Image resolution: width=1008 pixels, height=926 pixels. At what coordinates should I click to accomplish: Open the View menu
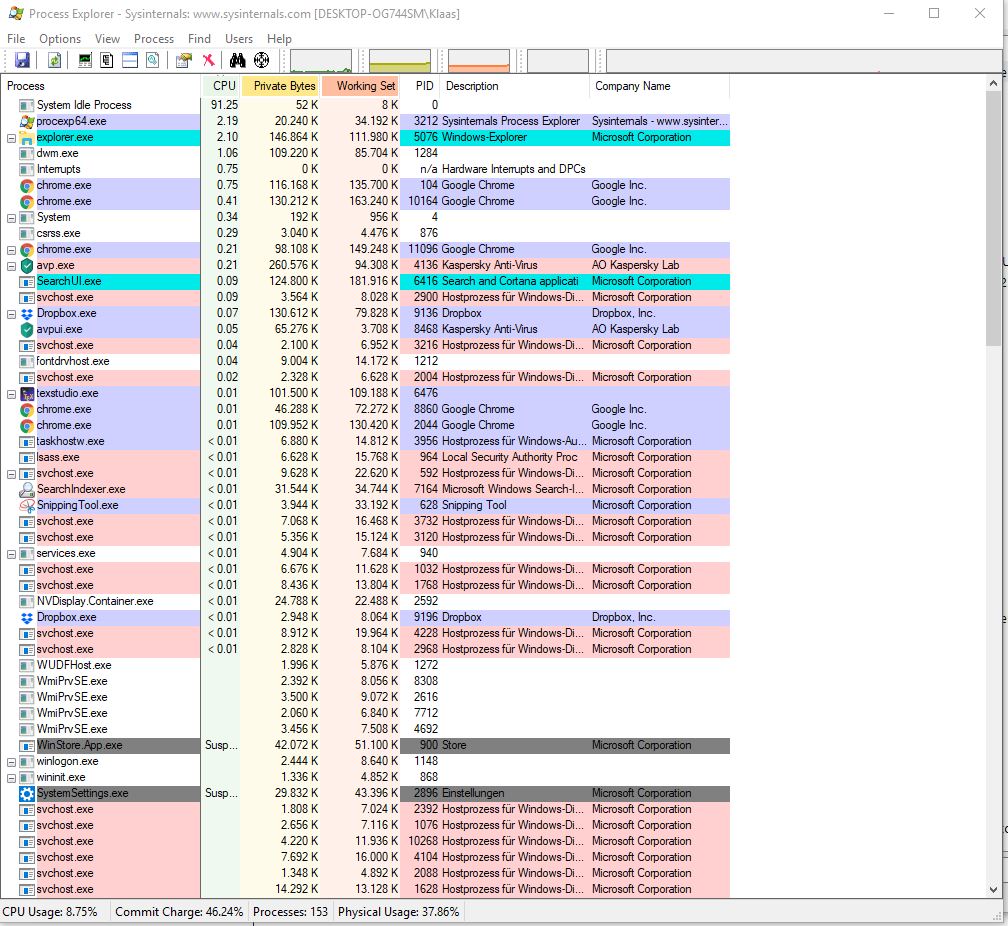107,39
